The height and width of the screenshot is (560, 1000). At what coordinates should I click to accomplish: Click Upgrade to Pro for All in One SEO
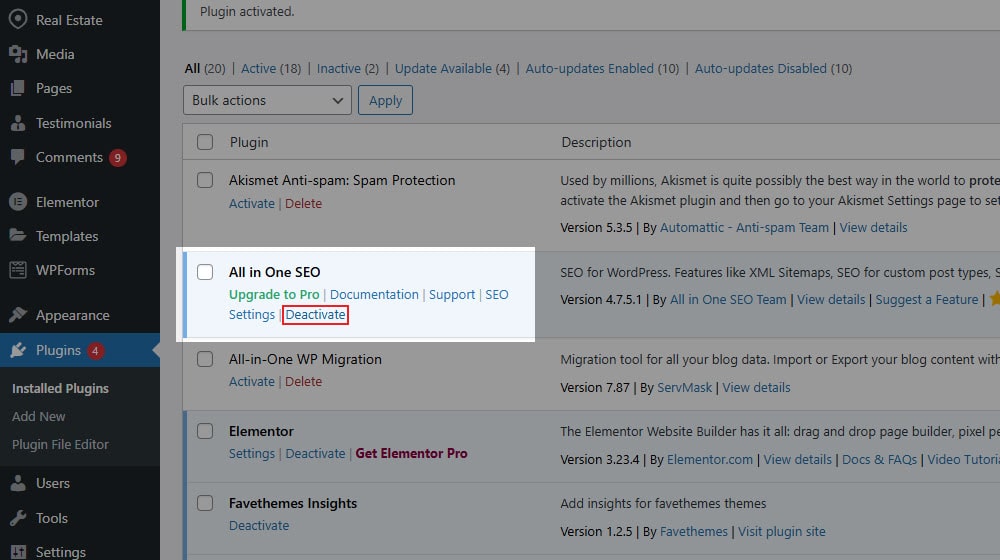coord(274,295)
